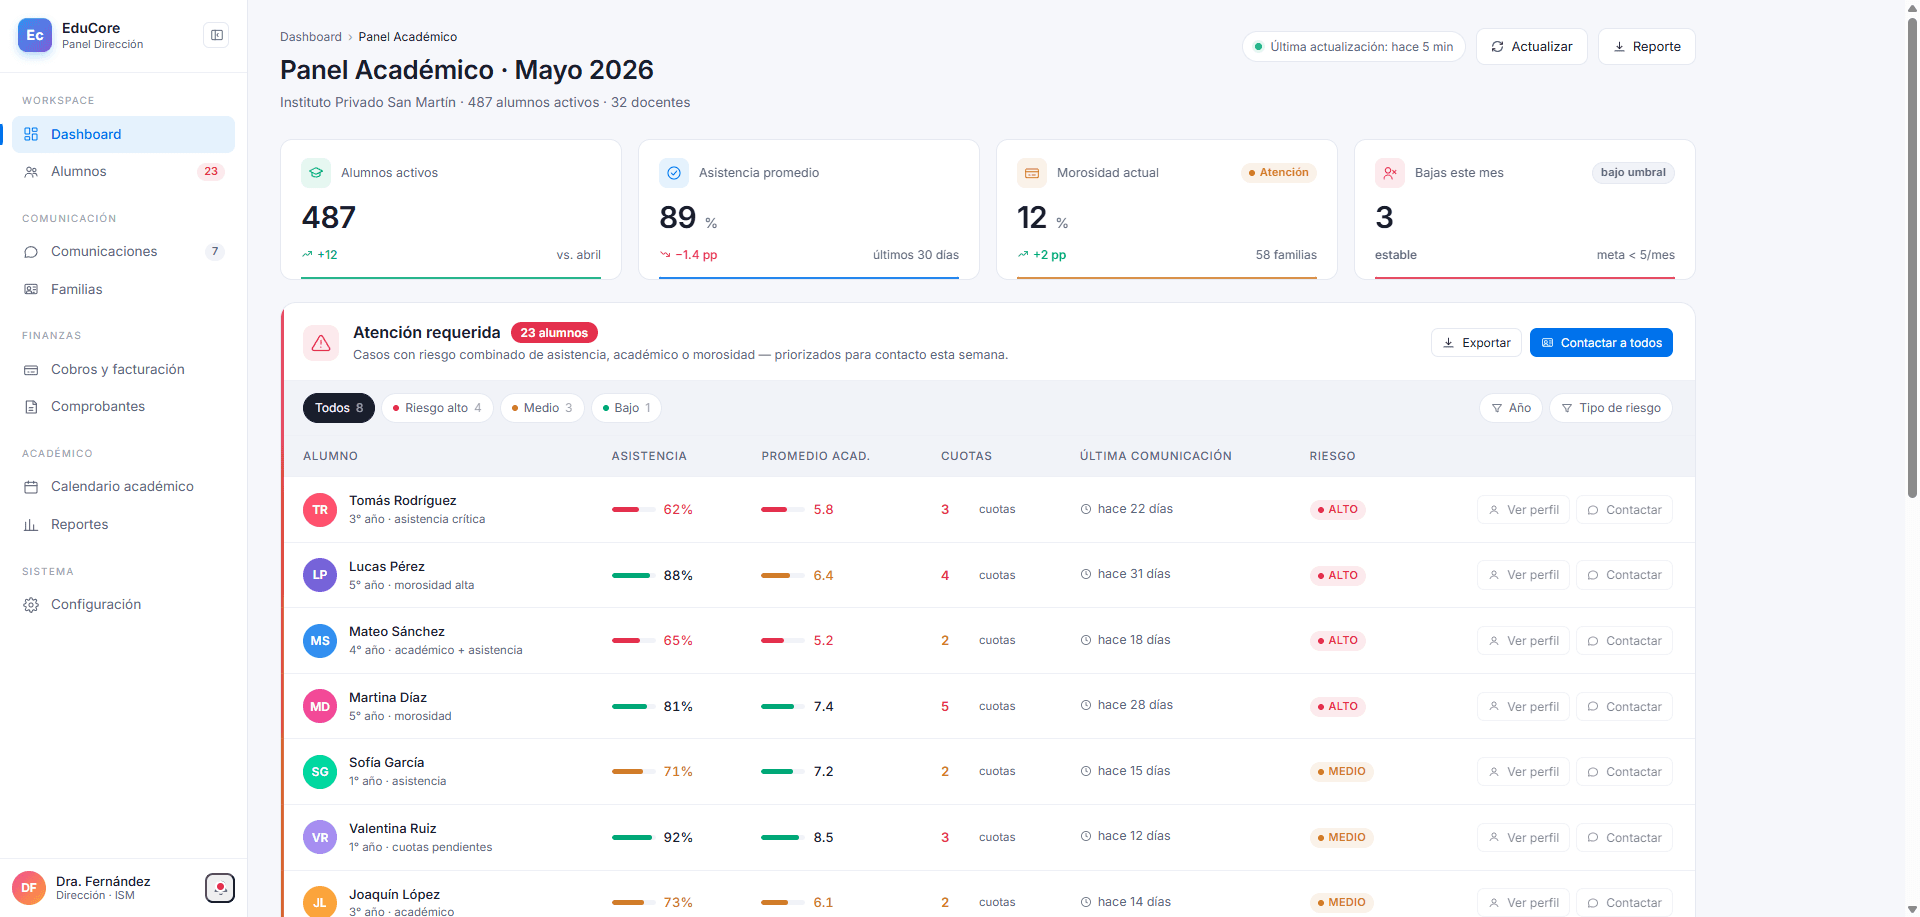Screen dimensions: 1920x917
Task: Click the ASISTENCIA column header
Action: pyautogui.click(x=649, y=456)
